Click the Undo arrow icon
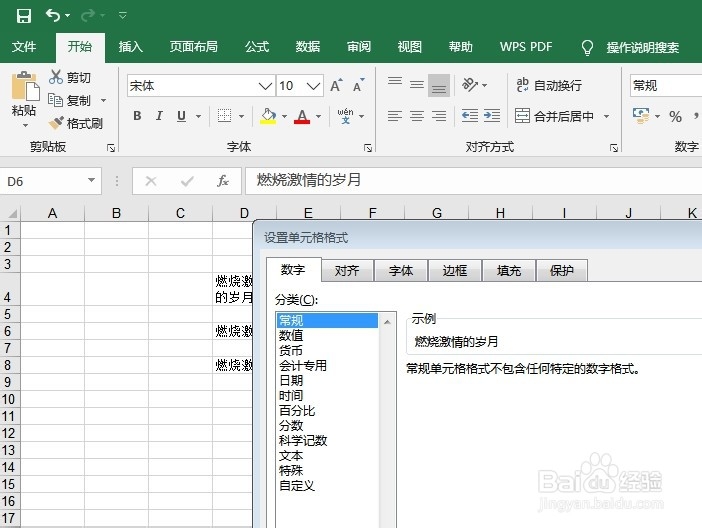This screenshot has width=702, height=528. (x=53, y=16)
